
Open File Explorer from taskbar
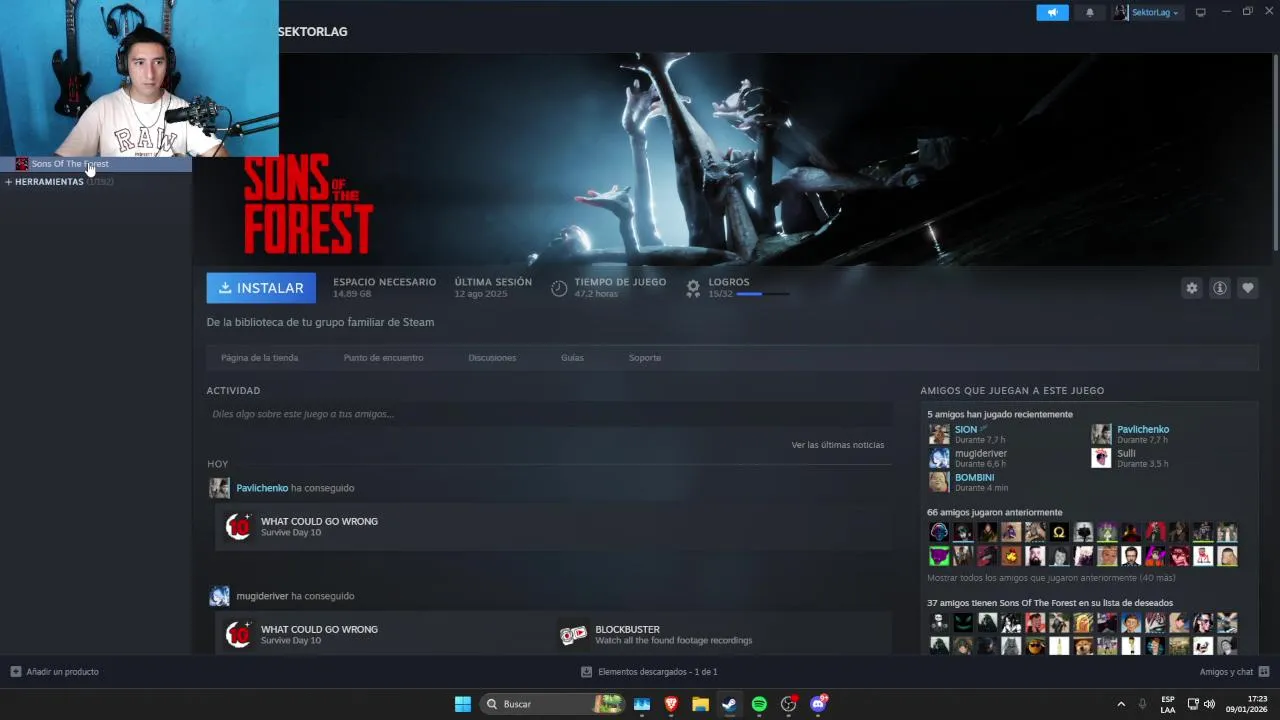(701, 704)
